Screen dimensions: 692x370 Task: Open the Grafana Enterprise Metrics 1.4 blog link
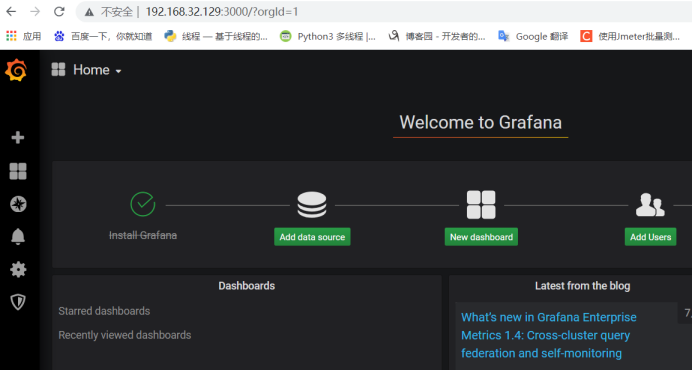[x=549, y=335]
